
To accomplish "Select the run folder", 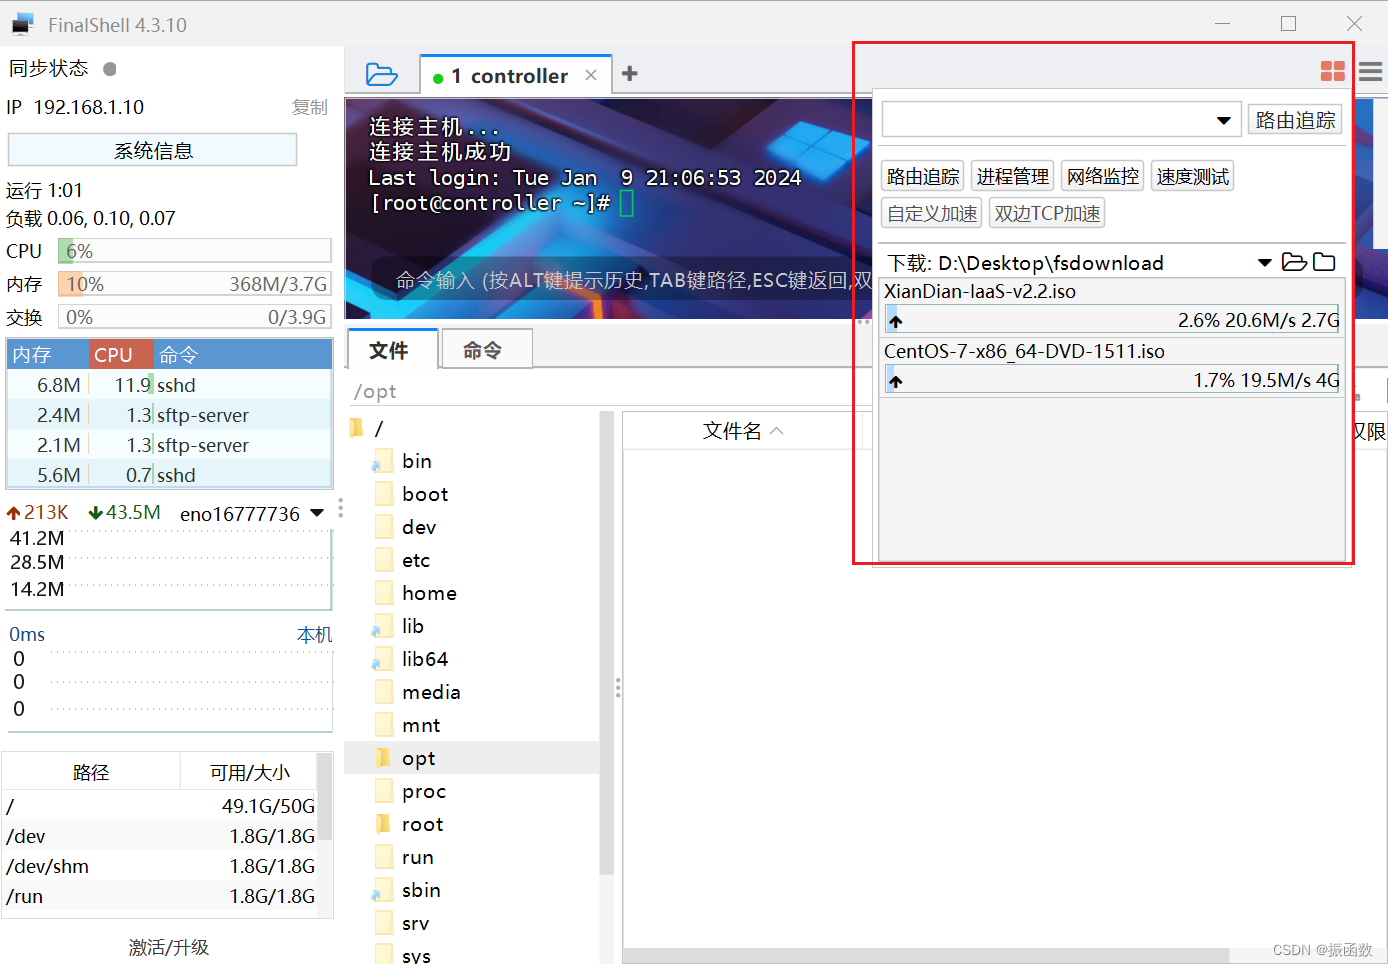I will coord(418,857).
